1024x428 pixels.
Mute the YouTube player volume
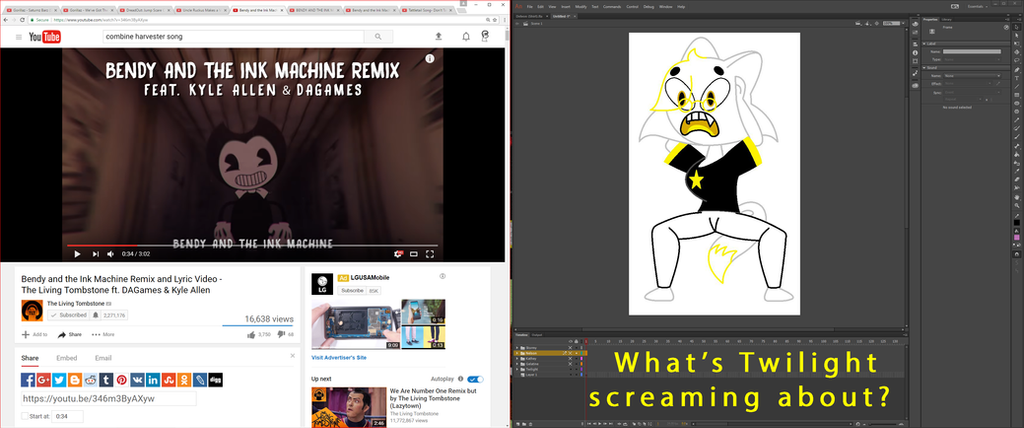(x=111, y=254)
